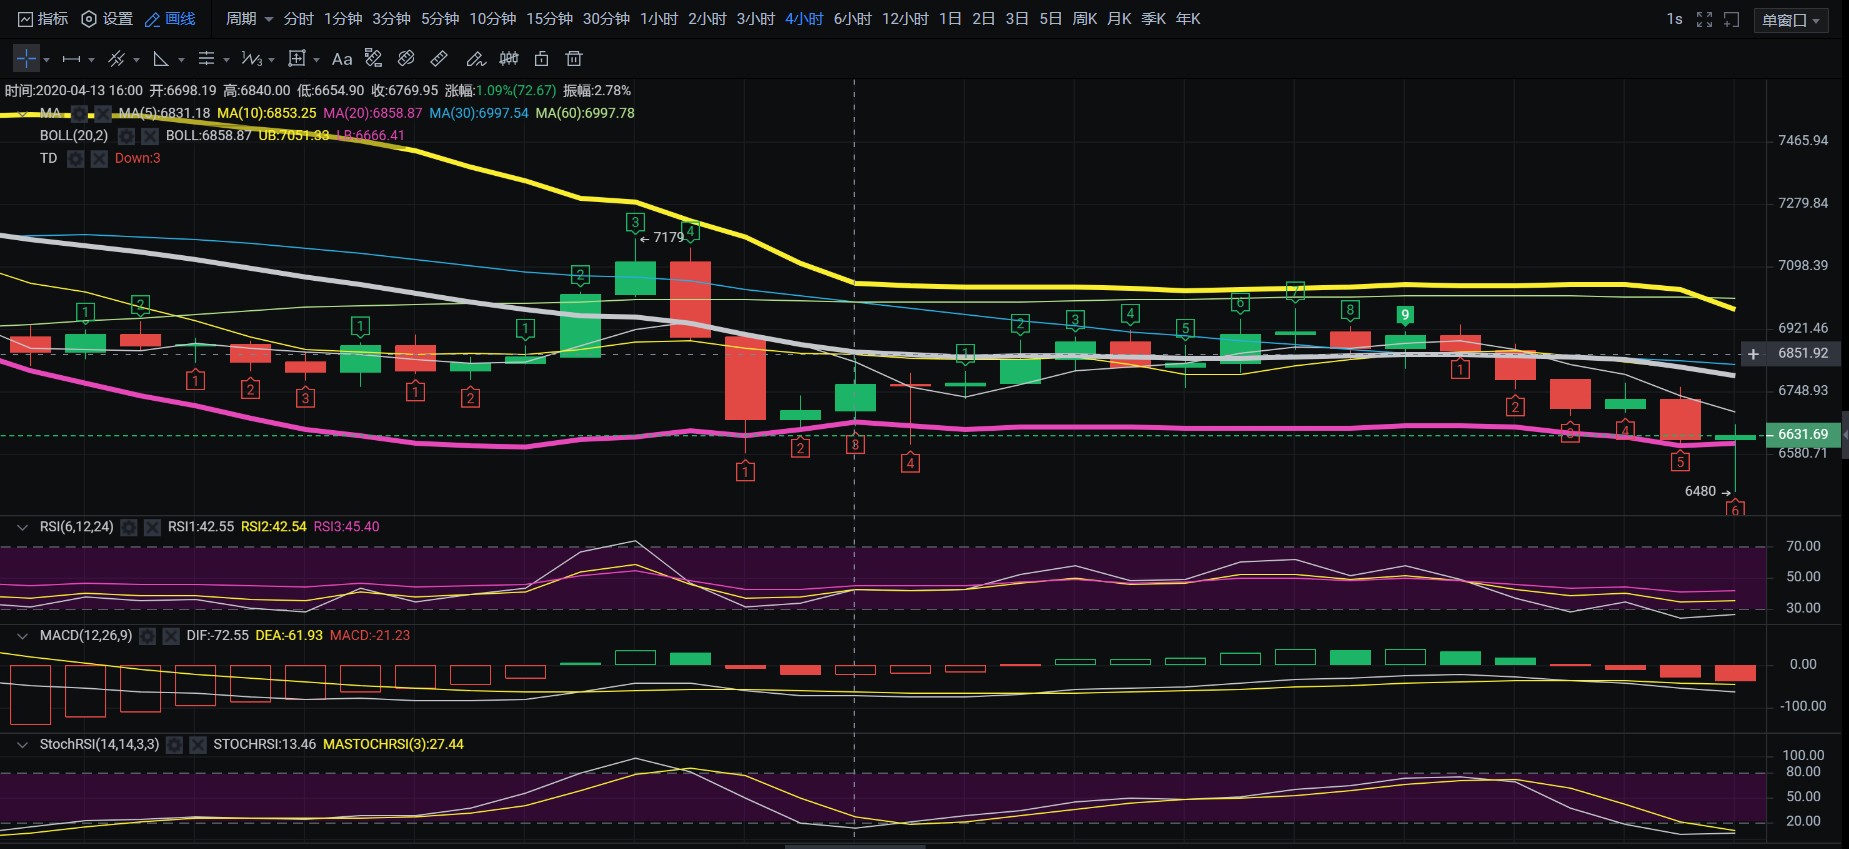Switch to the 1小时 timeframe
Viewport: 1849px width, 849px height.
click(658, 19)
